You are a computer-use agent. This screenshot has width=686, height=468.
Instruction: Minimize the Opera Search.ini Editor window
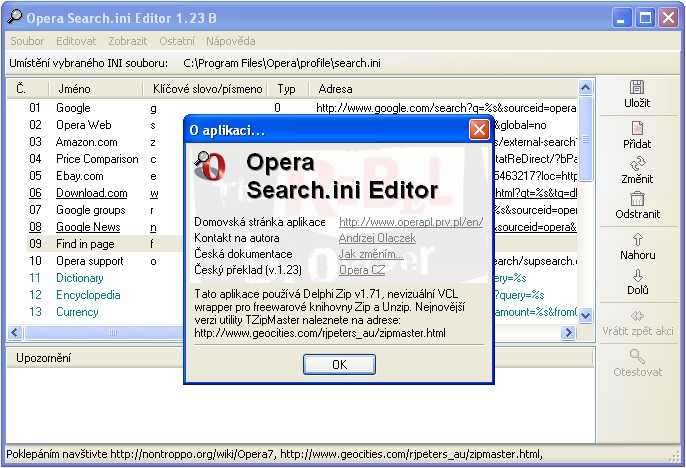coord(621,18)
